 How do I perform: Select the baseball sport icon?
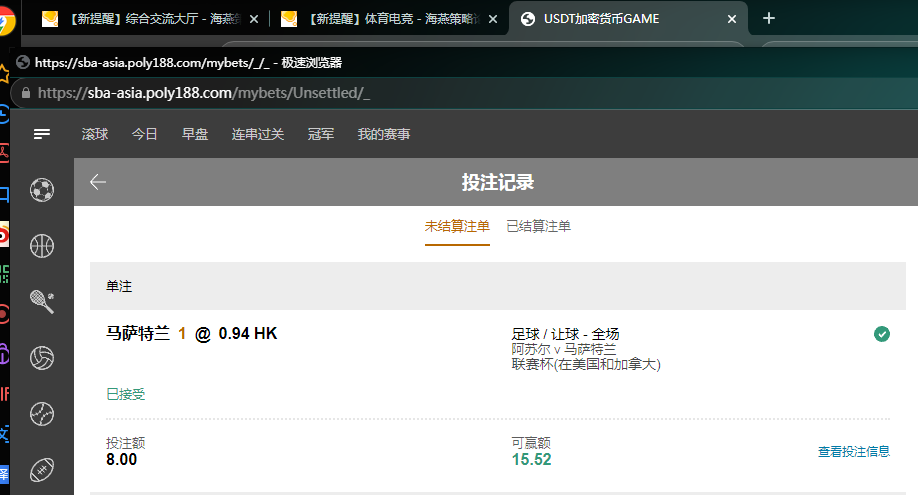(42, 413)
